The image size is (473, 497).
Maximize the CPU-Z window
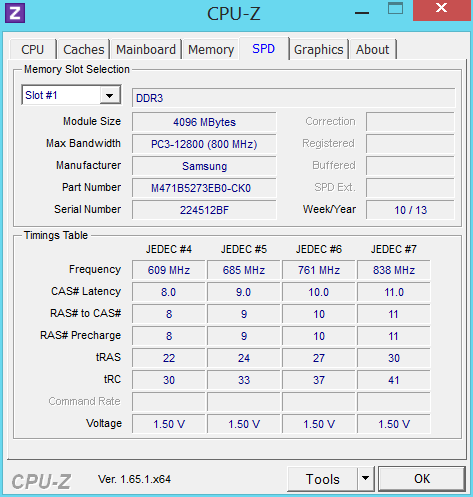tap(395, 8)
